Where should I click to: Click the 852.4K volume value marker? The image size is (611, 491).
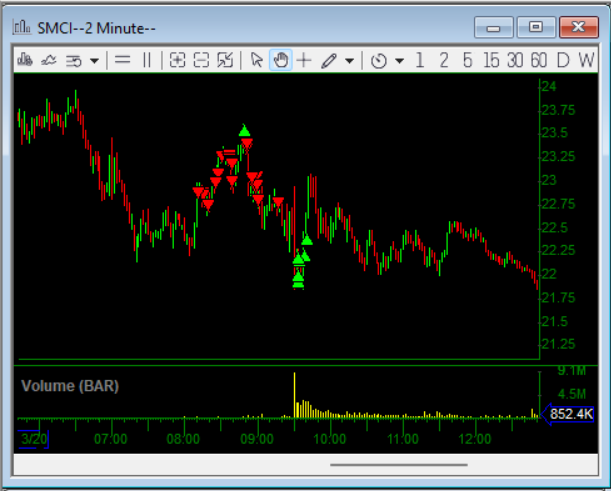(x=568, y=414)
